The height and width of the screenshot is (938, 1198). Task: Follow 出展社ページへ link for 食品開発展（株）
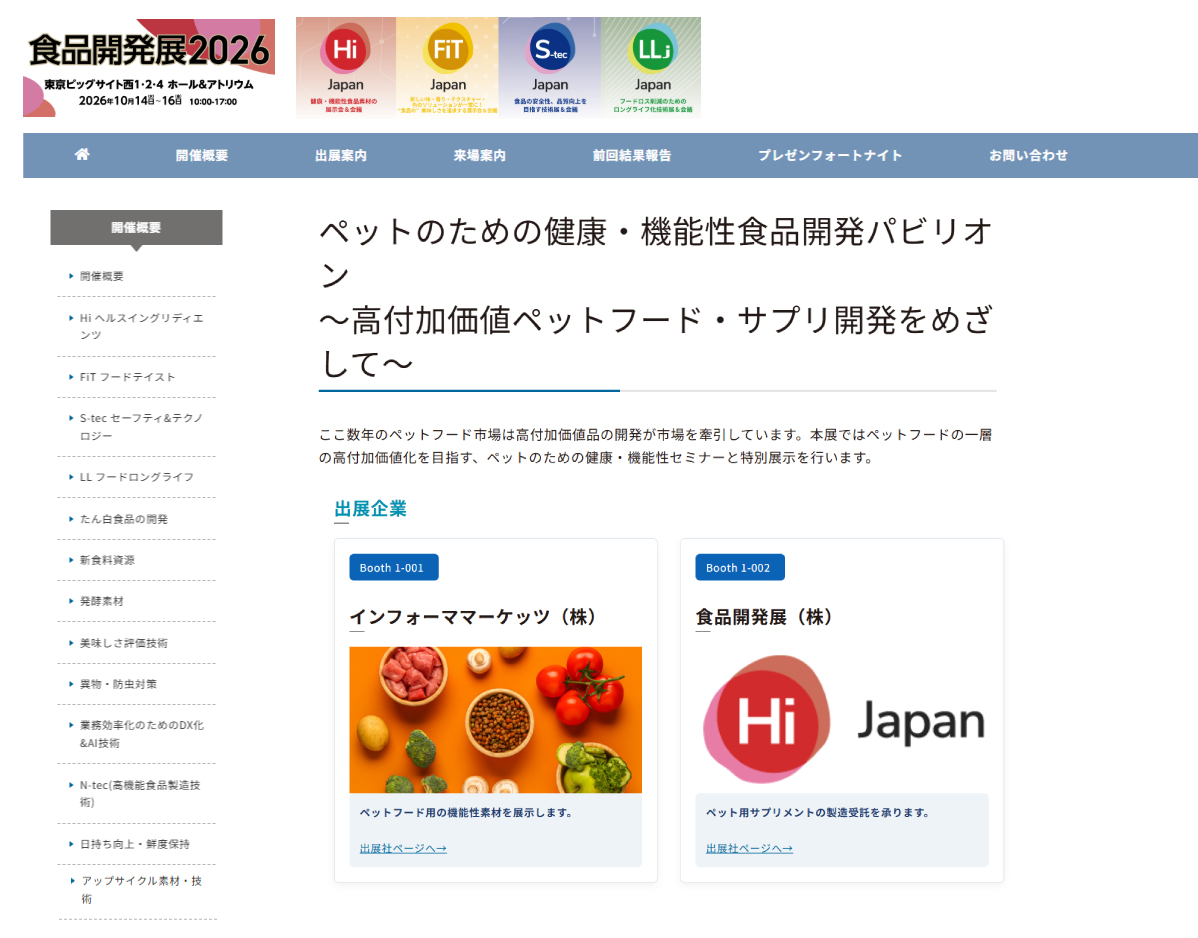point(749,849)
